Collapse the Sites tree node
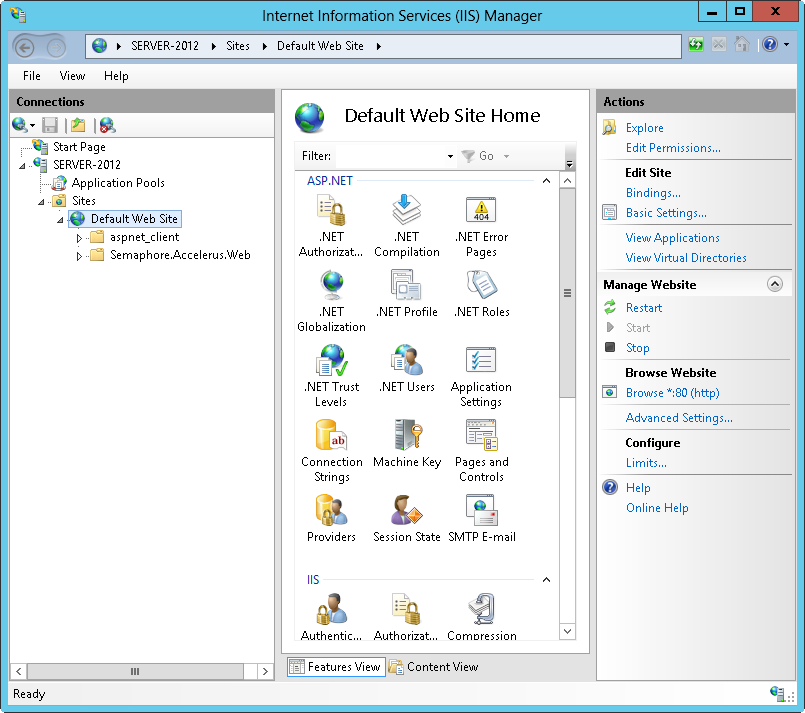This screenshot has height=713, width=805. tap(41, 202)
